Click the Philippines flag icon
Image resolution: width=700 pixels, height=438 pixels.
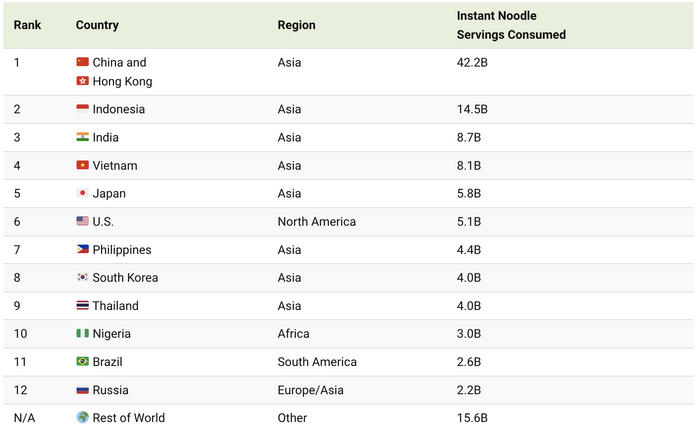(x=82, y=249)
